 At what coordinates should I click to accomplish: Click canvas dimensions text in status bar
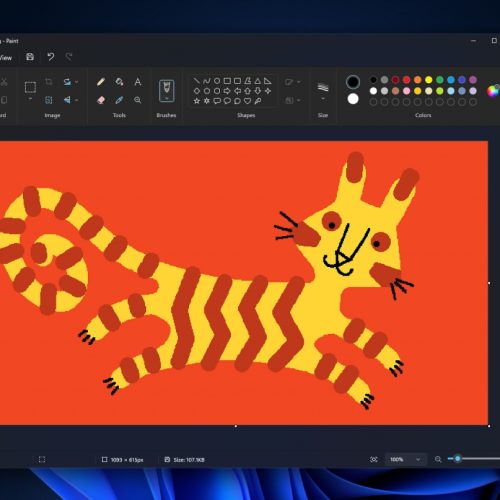point(127,460)
